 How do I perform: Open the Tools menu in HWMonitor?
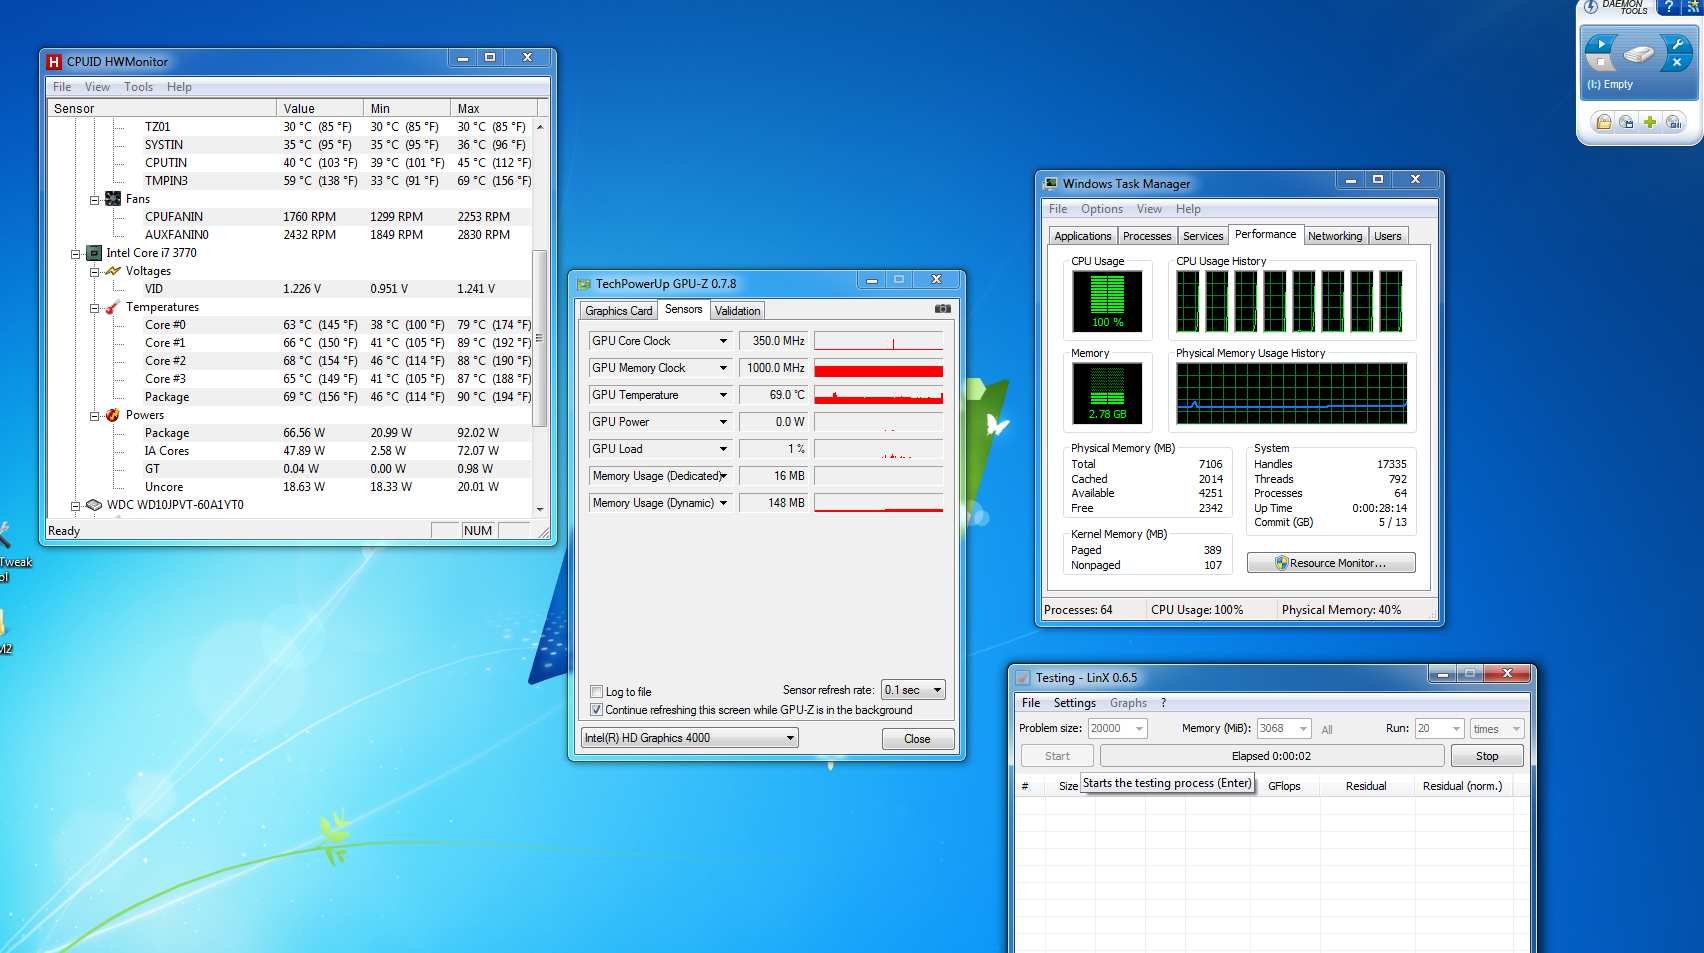click(x=138, y=87)
